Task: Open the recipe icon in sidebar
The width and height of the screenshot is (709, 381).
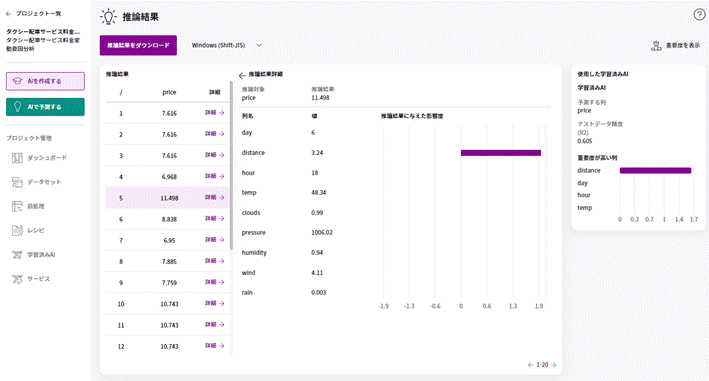Action: coord(17,230)
